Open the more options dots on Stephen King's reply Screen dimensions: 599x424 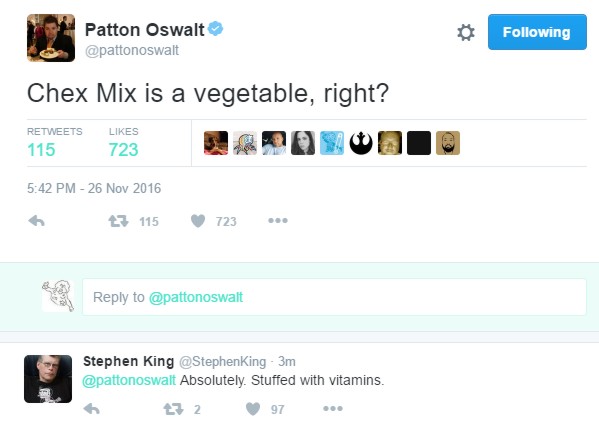(333, 409)
